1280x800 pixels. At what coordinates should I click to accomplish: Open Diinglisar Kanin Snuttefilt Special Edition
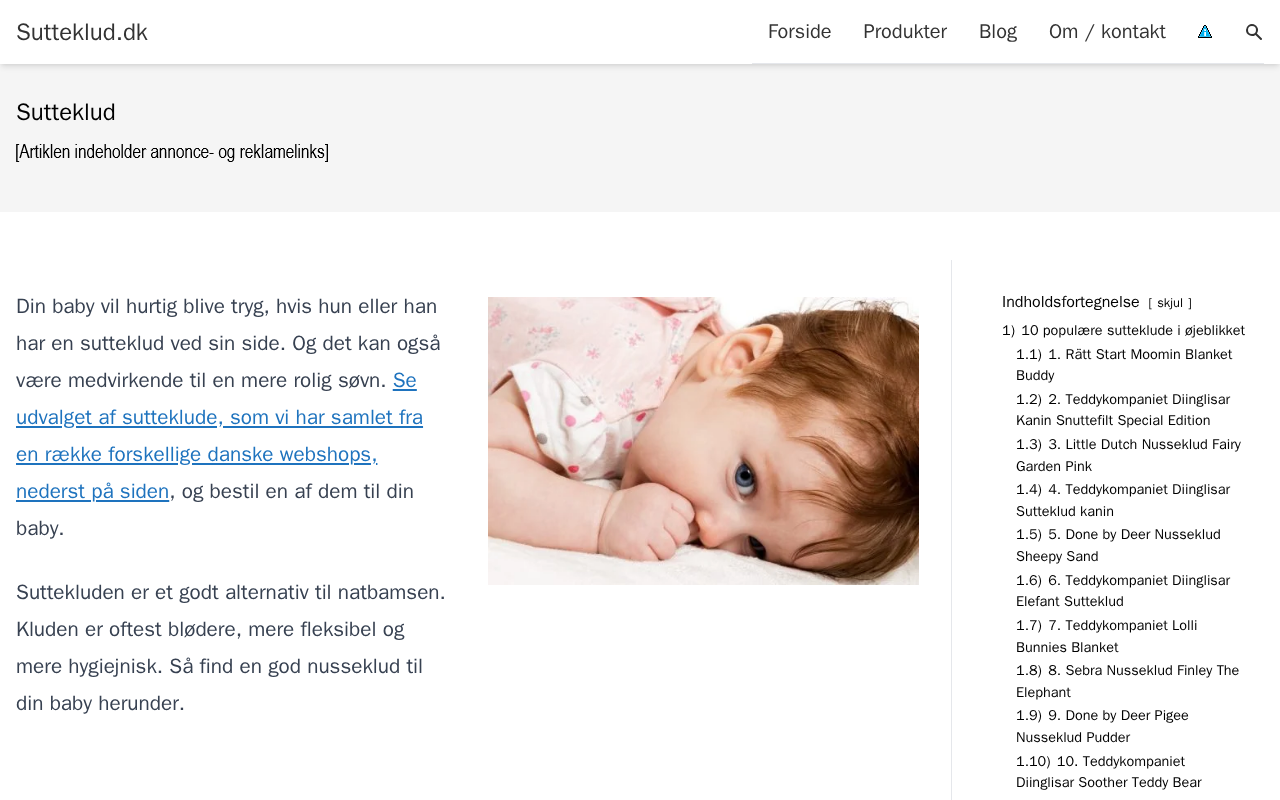(1123, 410)
